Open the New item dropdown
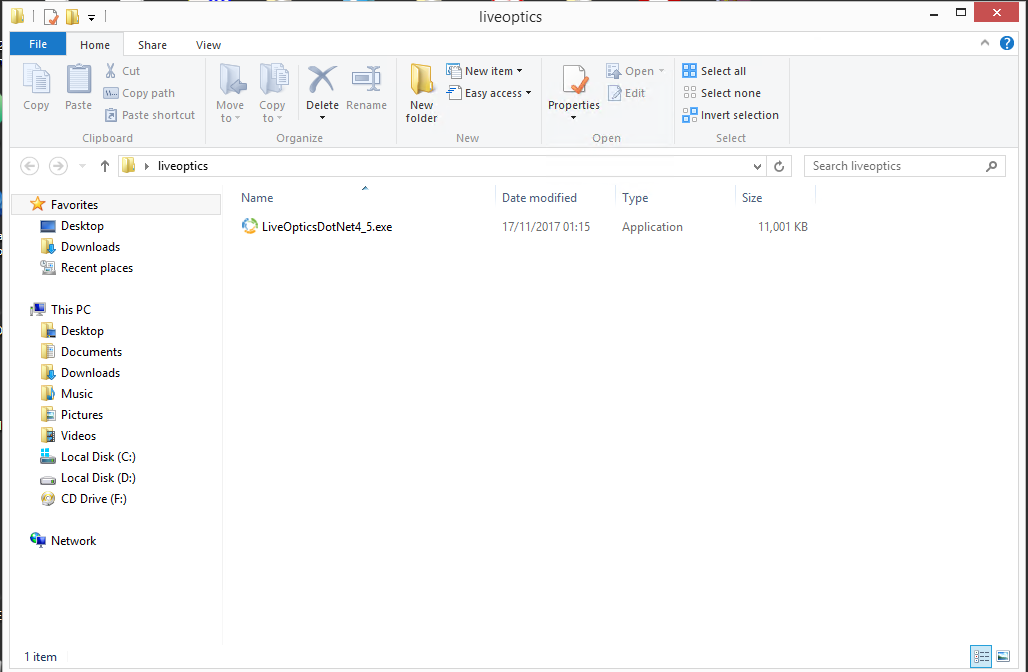Image resolution: width=1028 pixels, height=672 pixels. [484, 71]
